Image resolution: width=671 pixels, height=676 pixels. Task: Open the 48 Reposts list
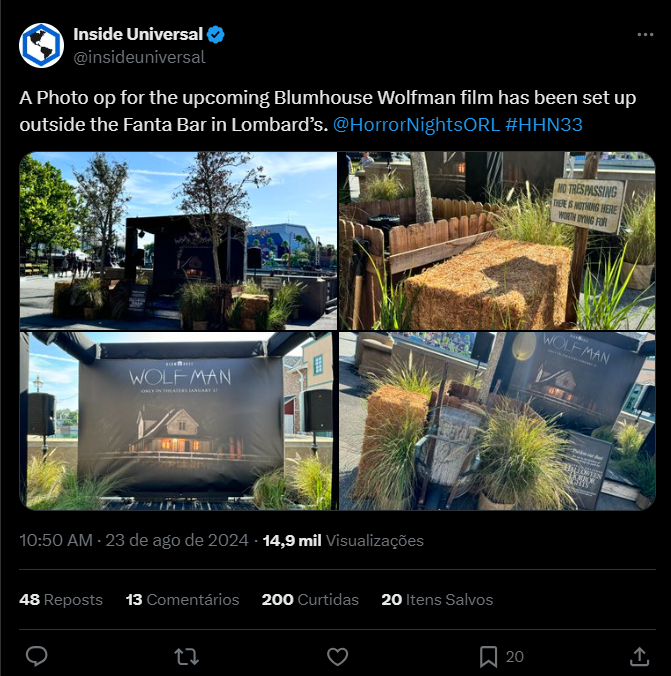pyautogui.click(x=61, y=600)
